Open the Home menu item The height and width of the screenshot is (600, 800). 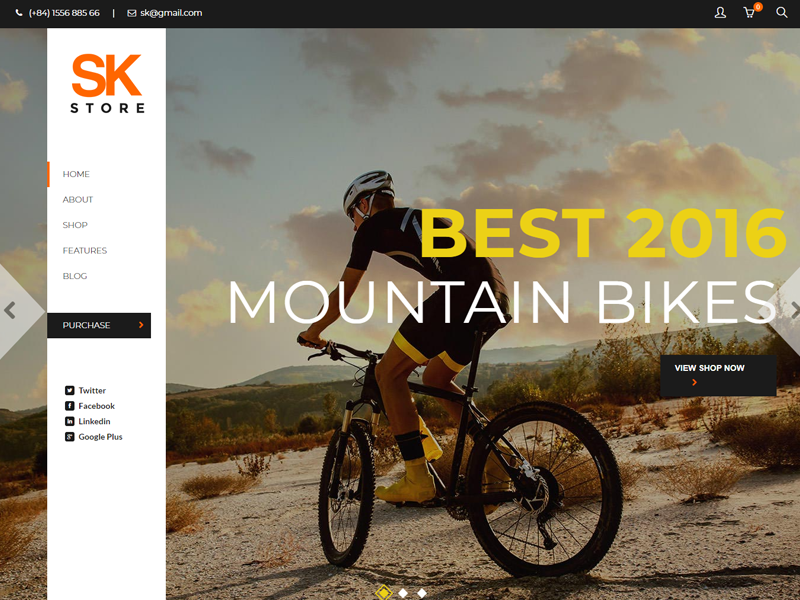point(76,174)
